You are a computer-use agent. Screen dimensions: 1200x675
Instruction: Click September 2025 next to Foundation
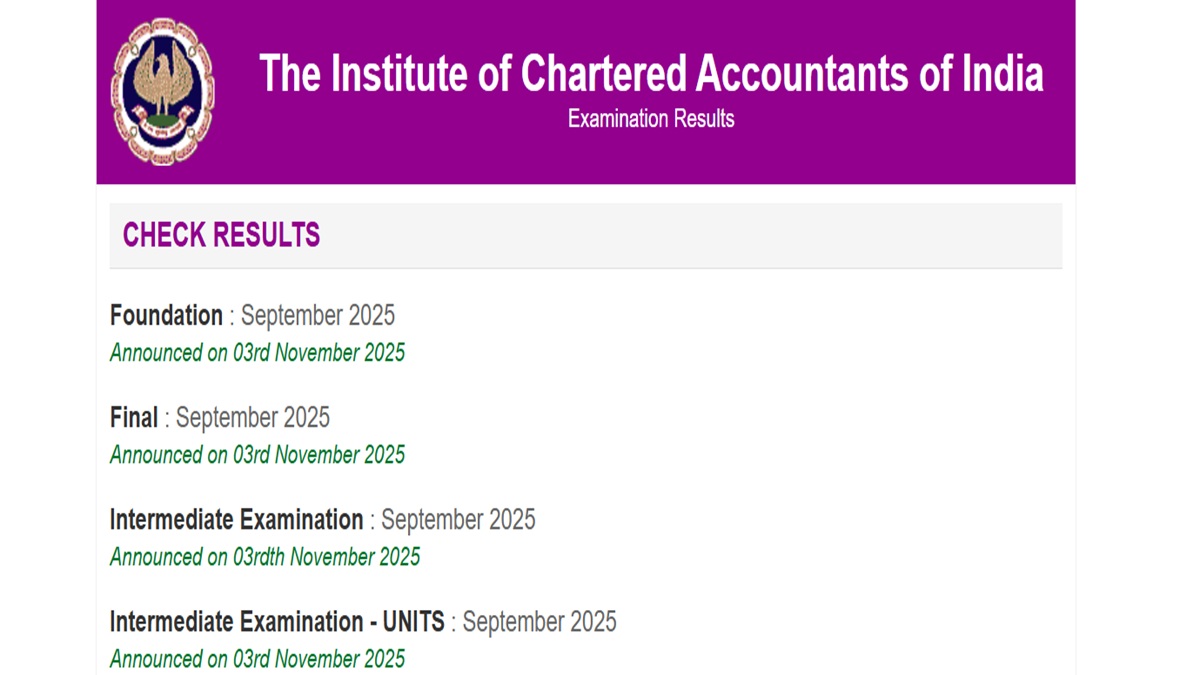coord(316,315)
